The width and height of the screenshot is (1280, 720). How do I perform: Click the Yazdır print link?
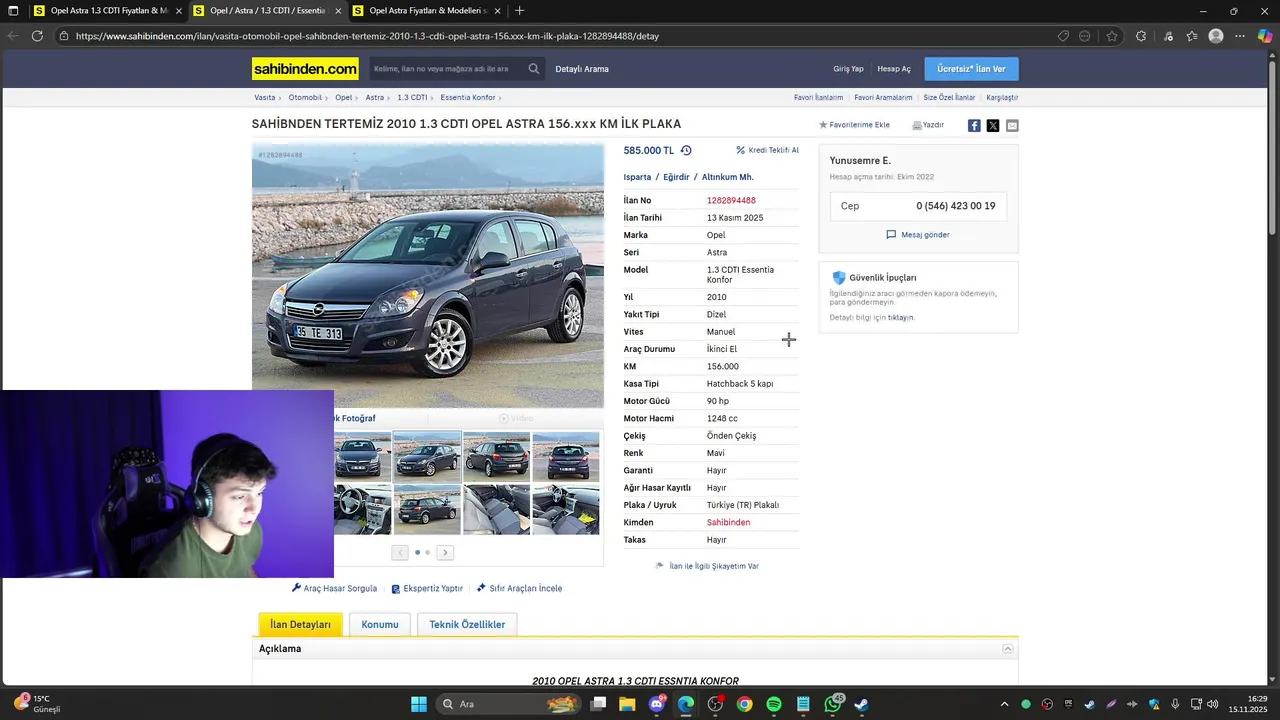[x=928, y=125]
